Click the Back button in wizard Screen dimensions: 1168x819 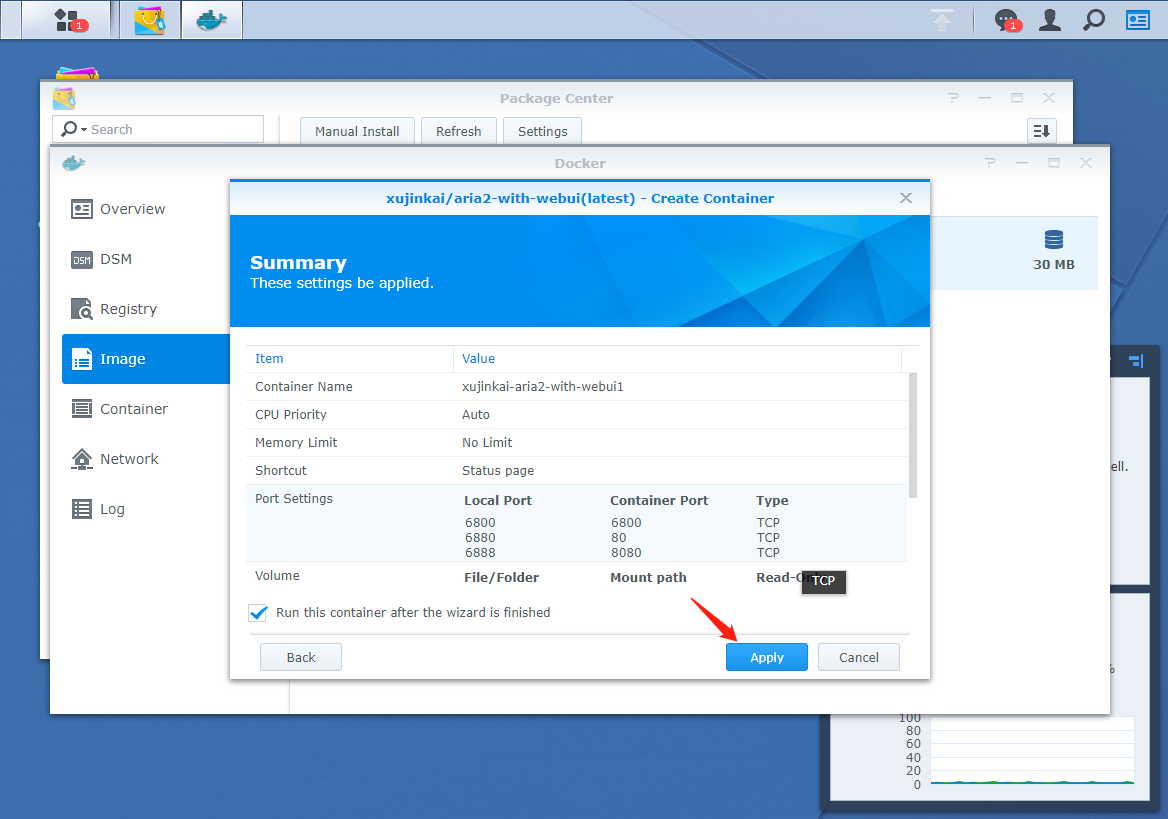(x=301, y=657)
